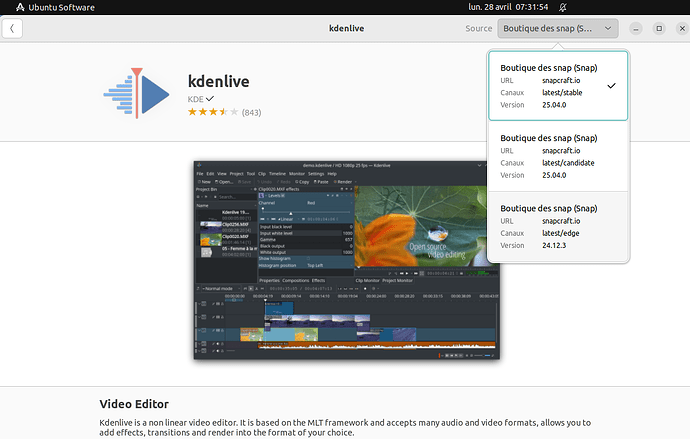Click the star rating for kdenlive
The width and height of the screenshot is (690, 439).
pyautogui.click(x=213, y=112)
